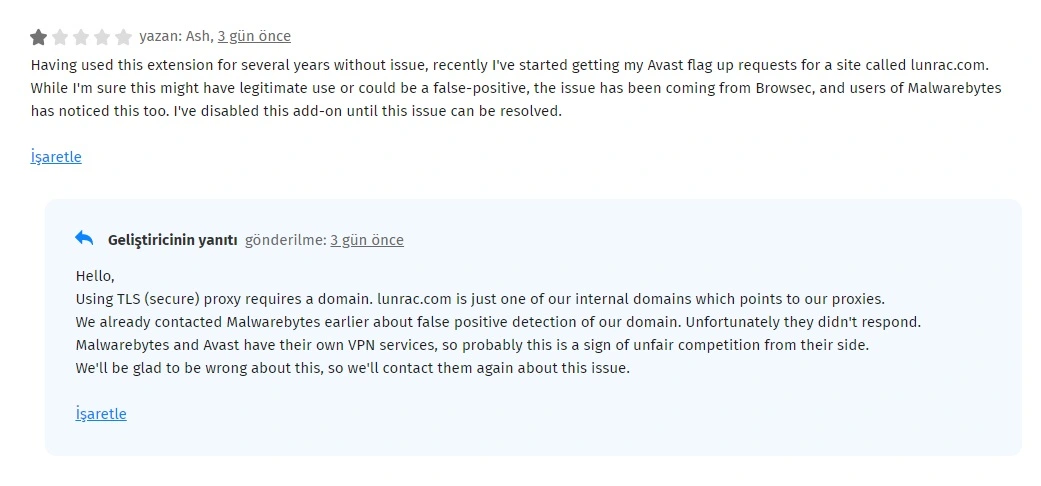Click the blue reply arrow icon
This screenshot has height=486, width=1041.
coord(84,239)
